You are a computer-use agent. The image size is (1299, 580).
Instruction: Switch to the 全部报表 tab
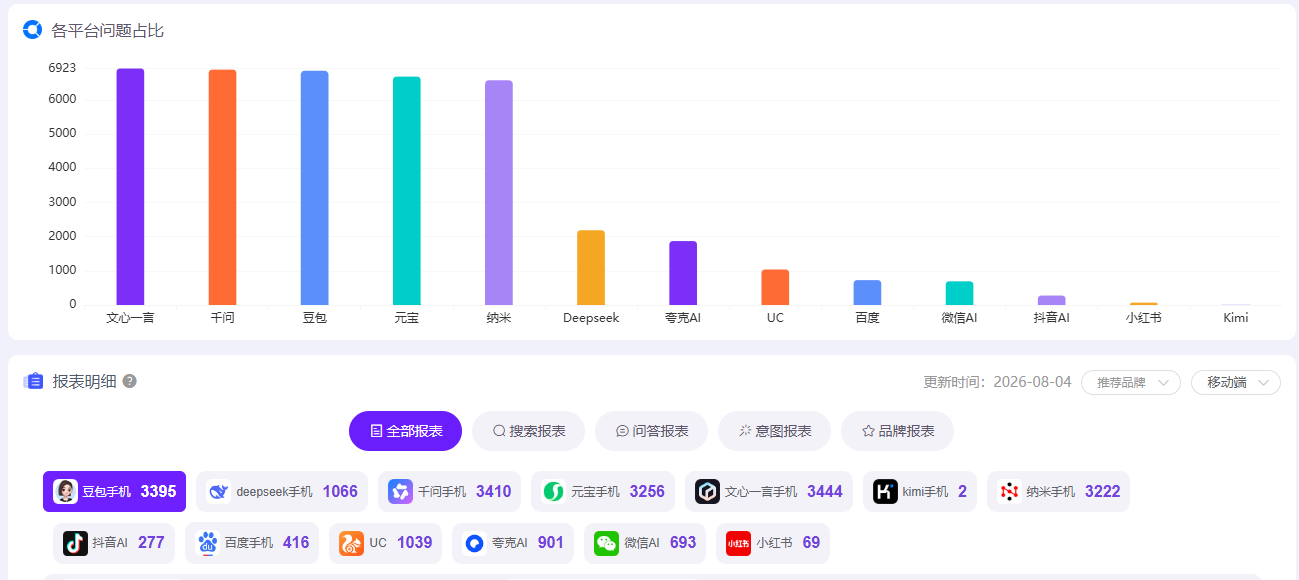[405, 431]
